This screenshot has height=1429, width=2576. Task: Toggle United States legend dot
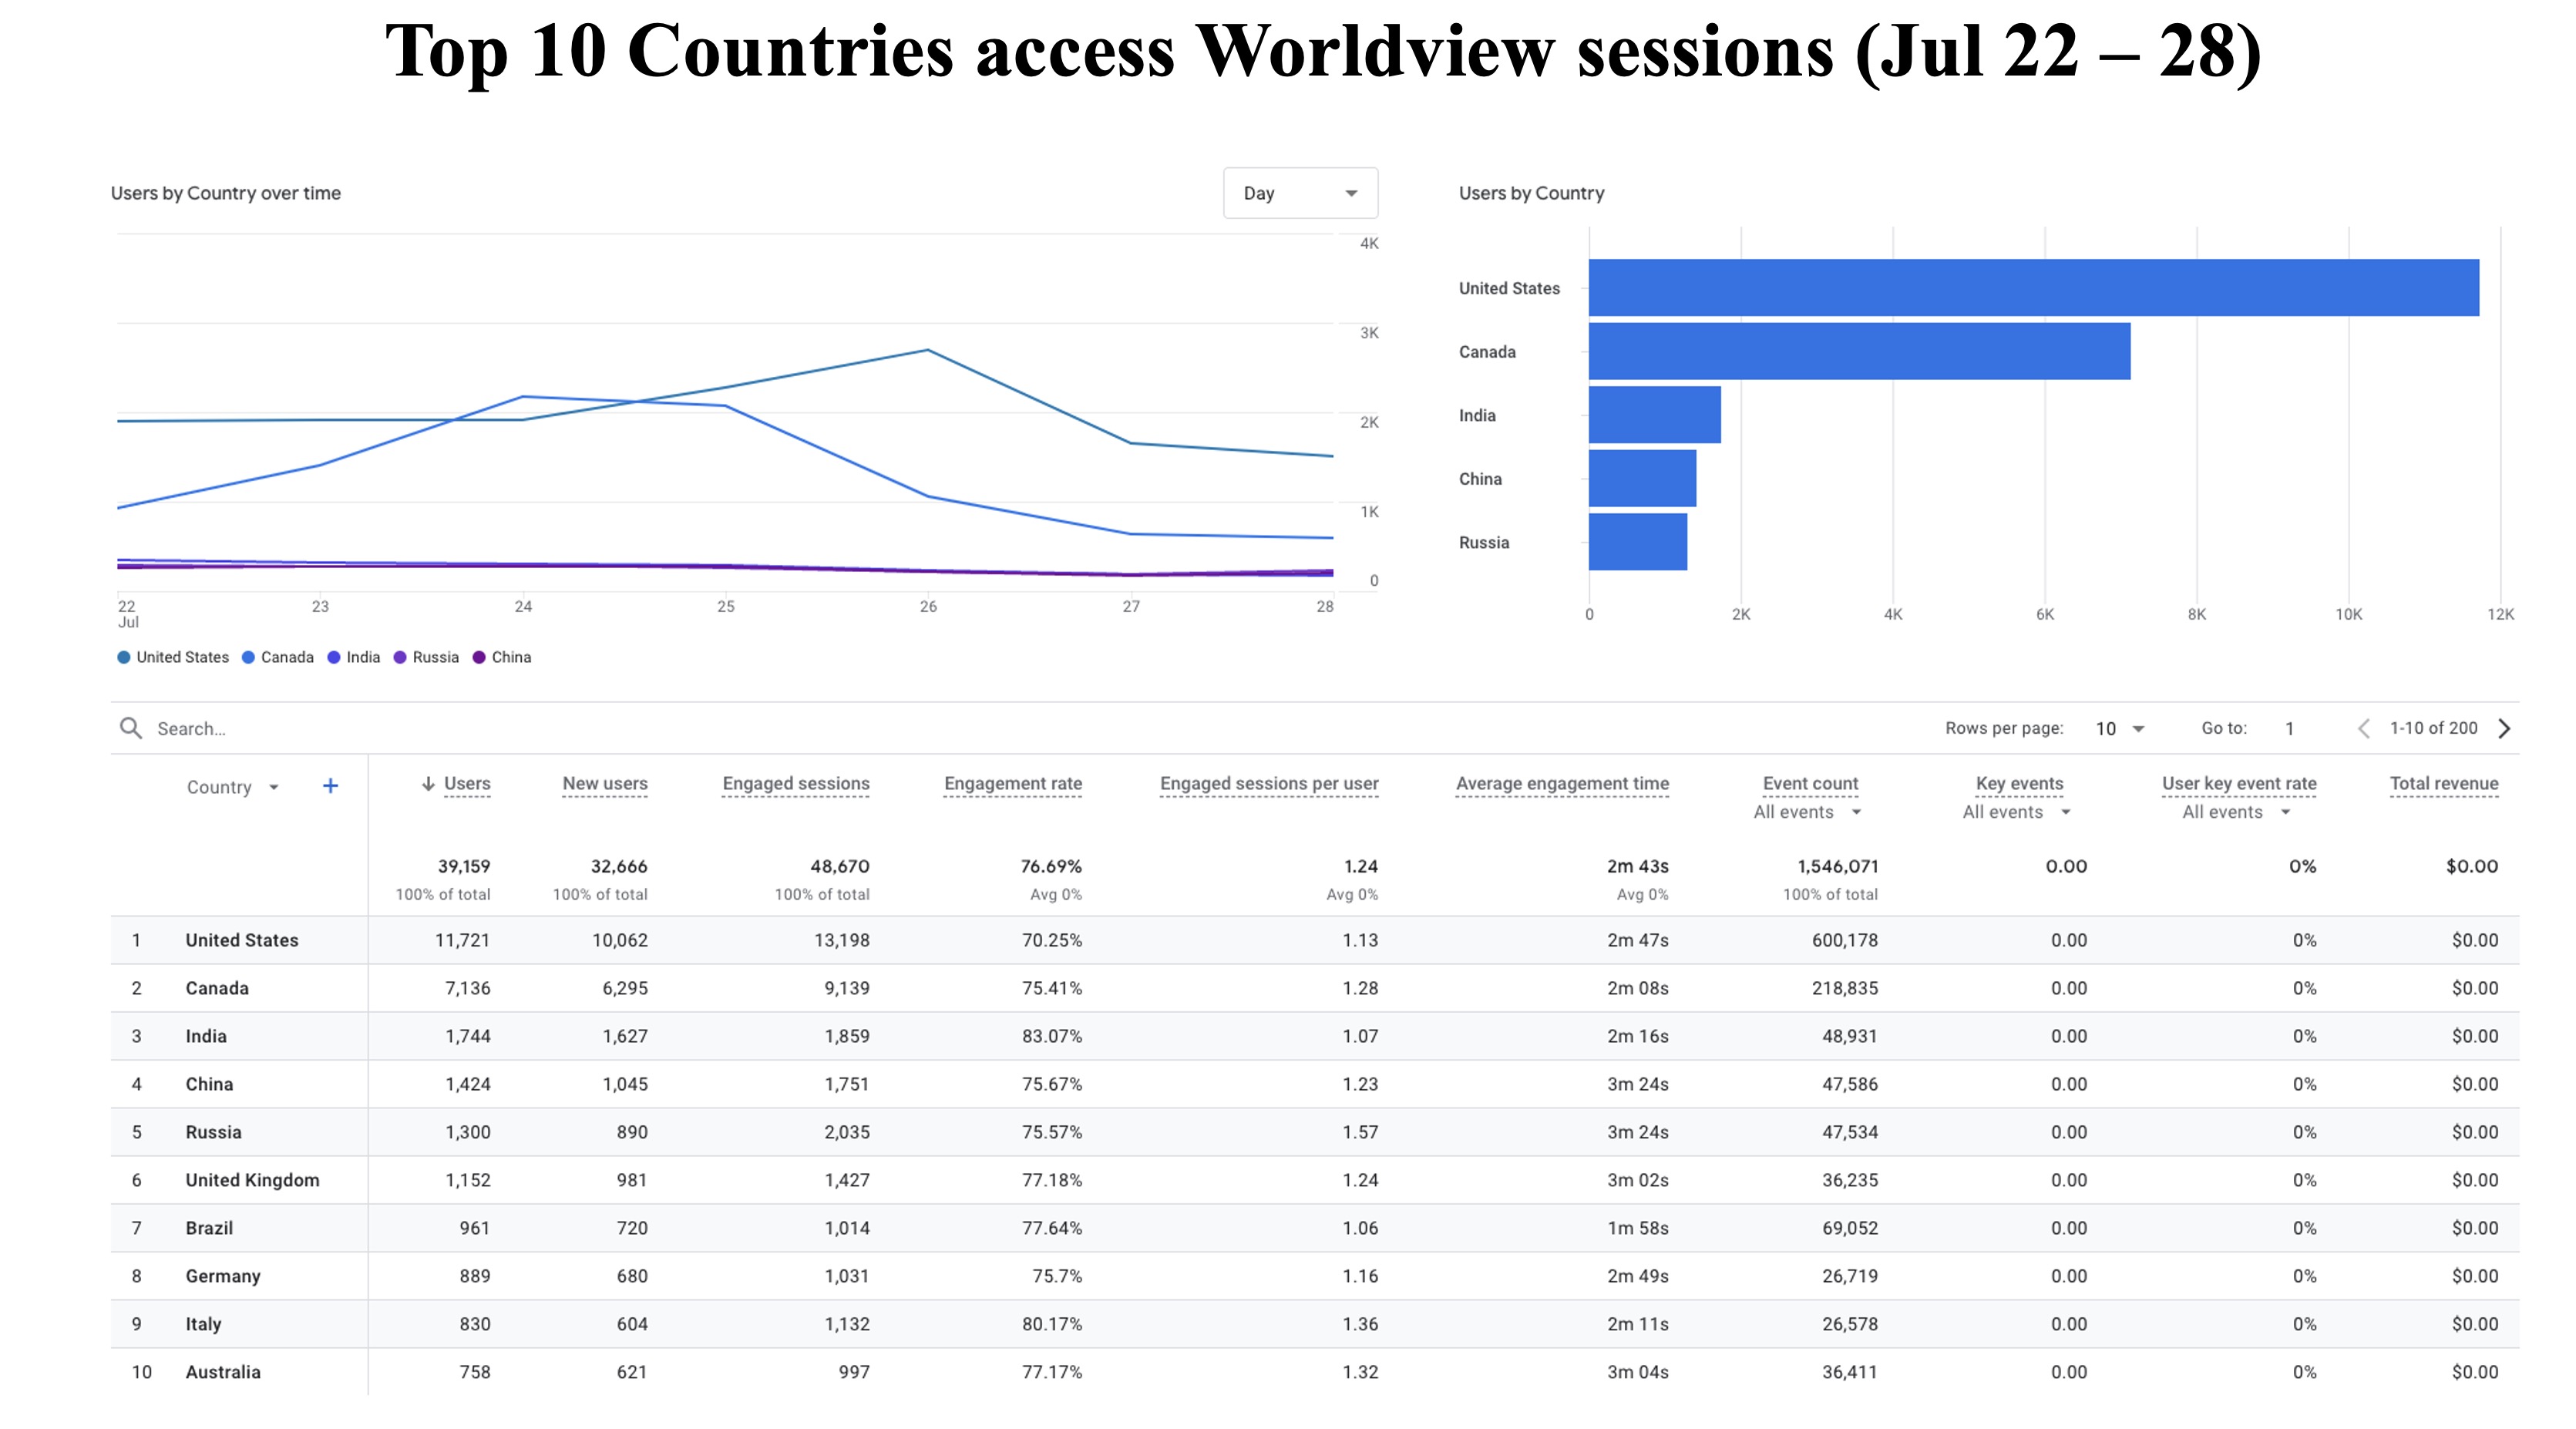[x=124, y=657]
